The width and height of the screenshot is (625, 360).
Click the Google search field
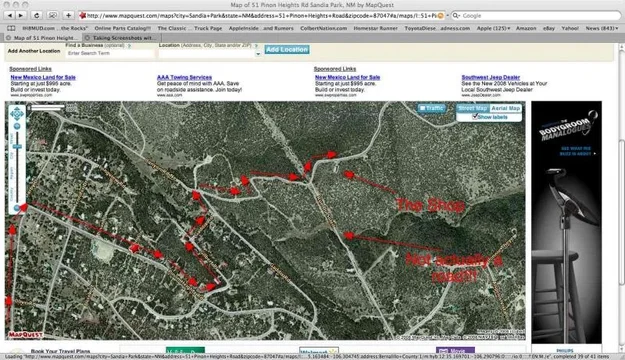pyautogui.click(x=536, y=16)
